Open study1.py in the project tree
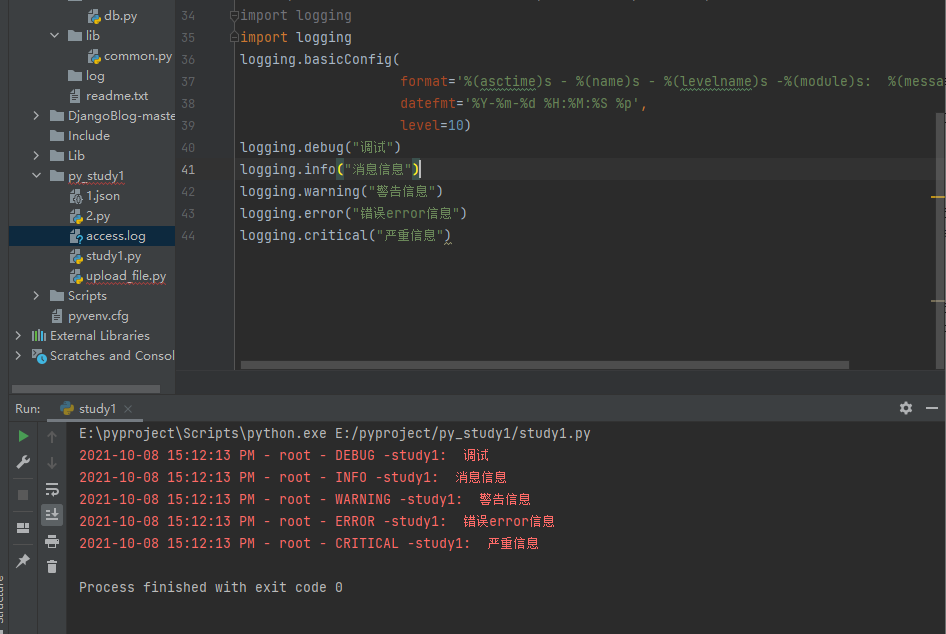The width and height of the screenshot is (946, 634). click(112, 256)
